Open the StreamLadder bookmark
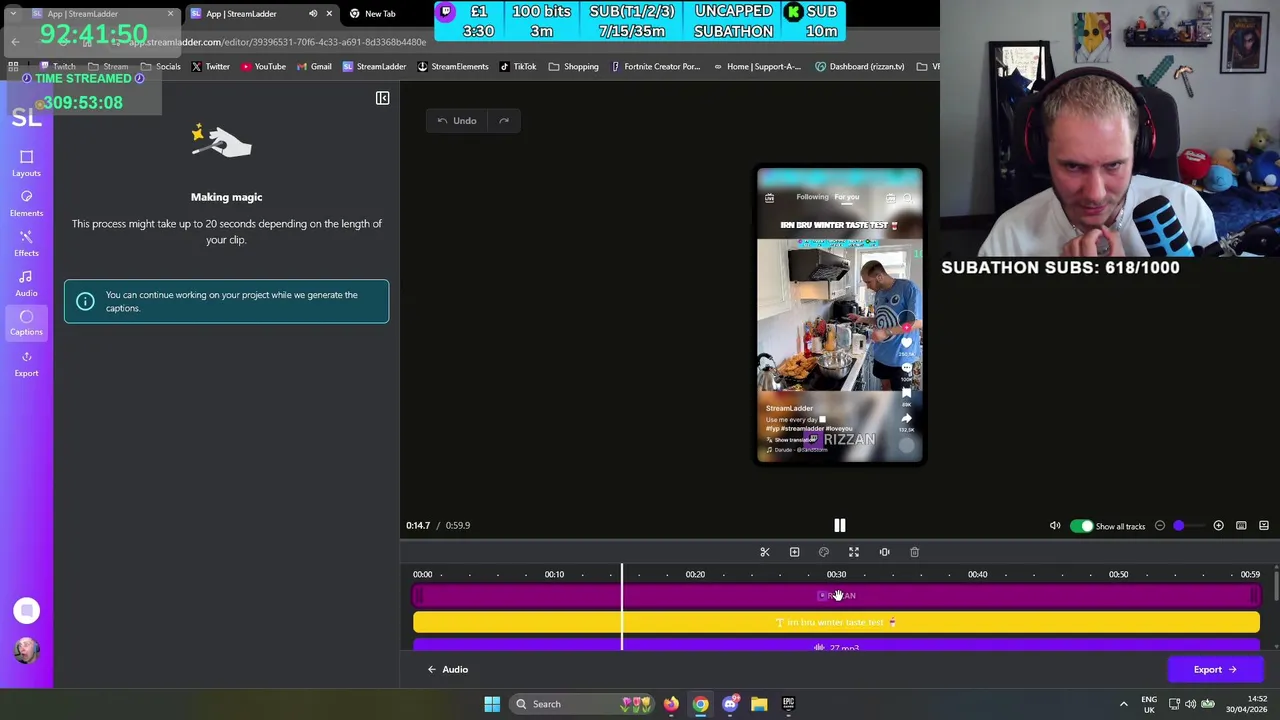1280x720 pixels. click(x=374, y=67)
